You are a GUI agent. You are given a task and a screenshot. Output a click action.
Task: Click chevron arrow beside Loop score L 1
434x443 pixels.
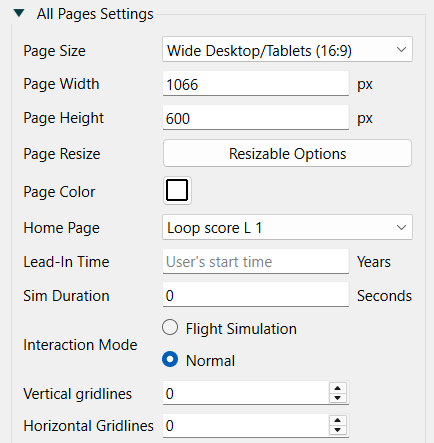point(401,228)
